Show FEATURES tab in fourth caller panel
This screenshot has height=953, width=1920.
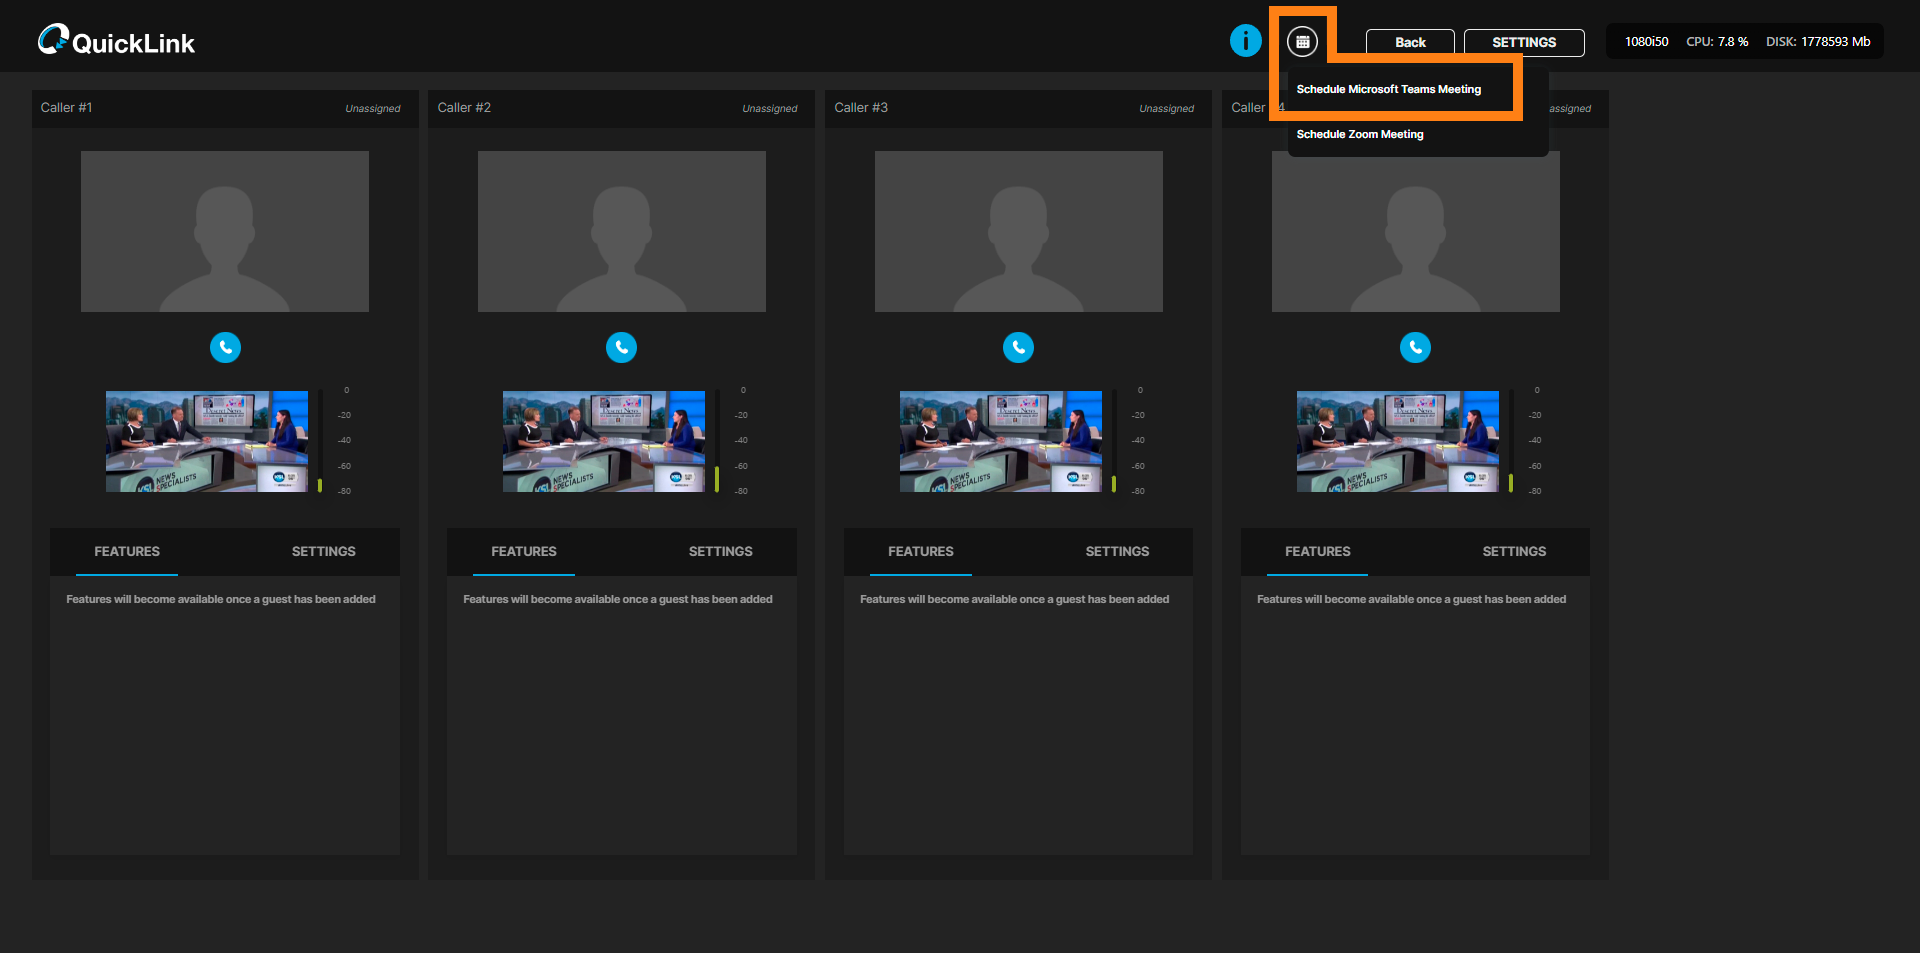click(1317, 551)
